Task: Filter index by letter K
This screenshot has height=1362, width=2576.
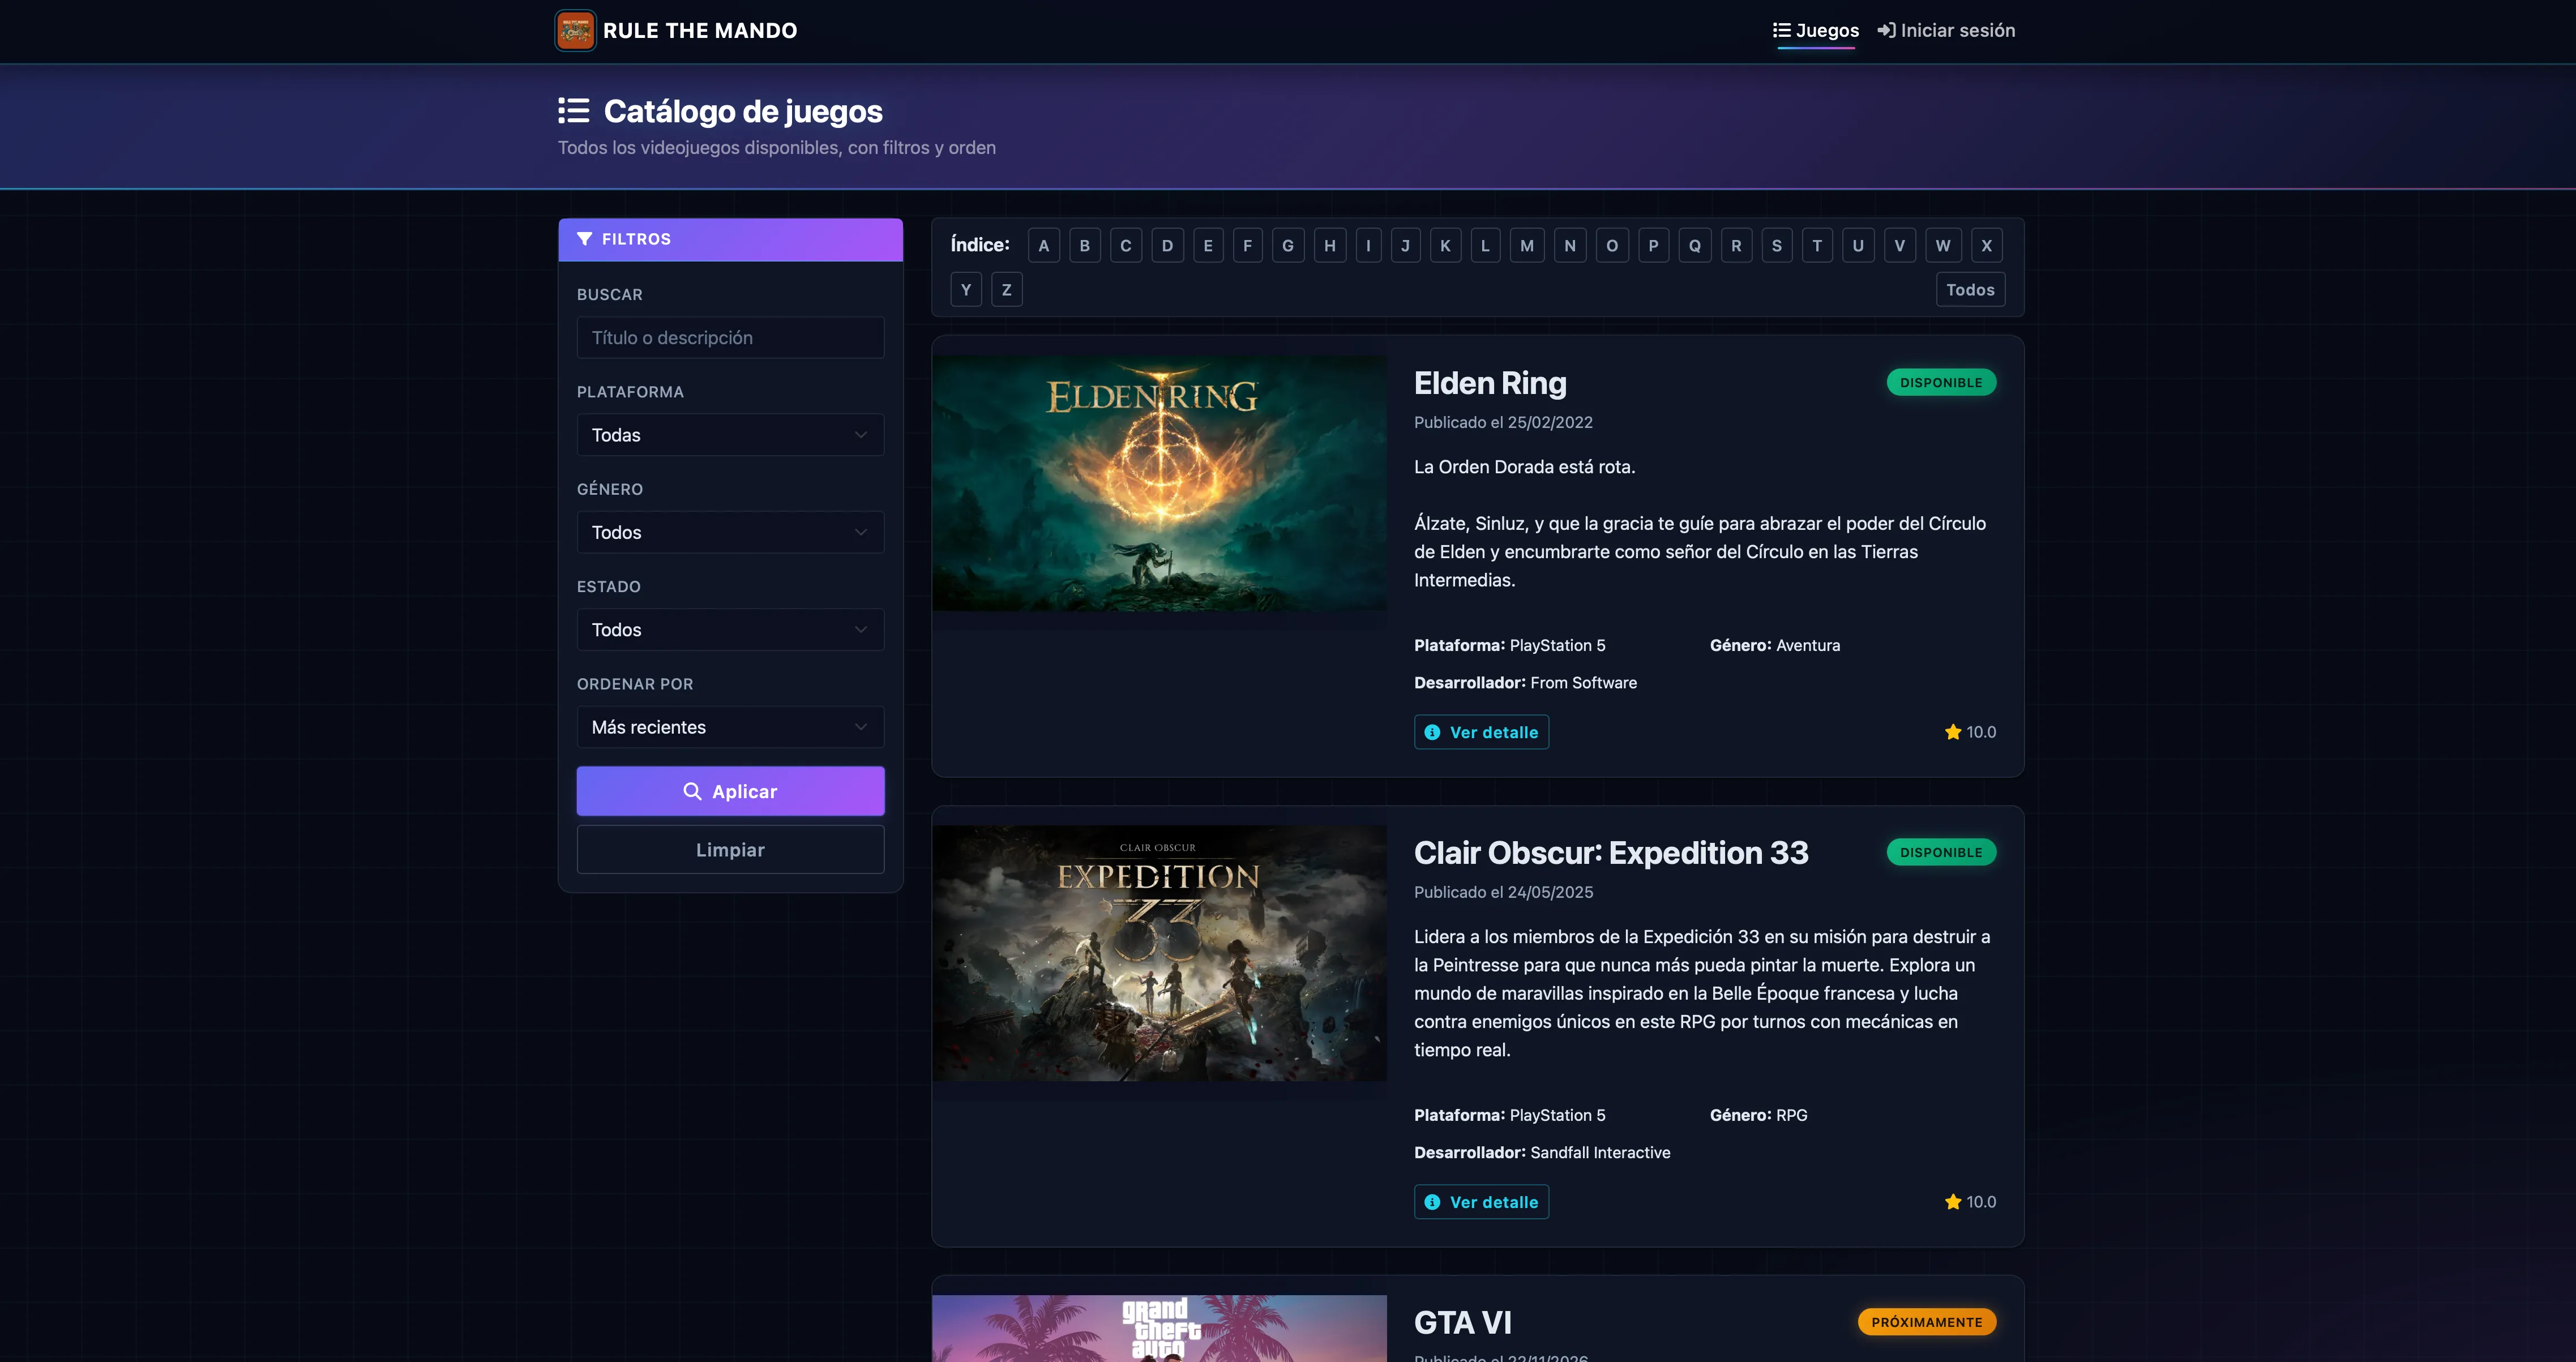Action: pyautogui.click(x=1446, y=246)
